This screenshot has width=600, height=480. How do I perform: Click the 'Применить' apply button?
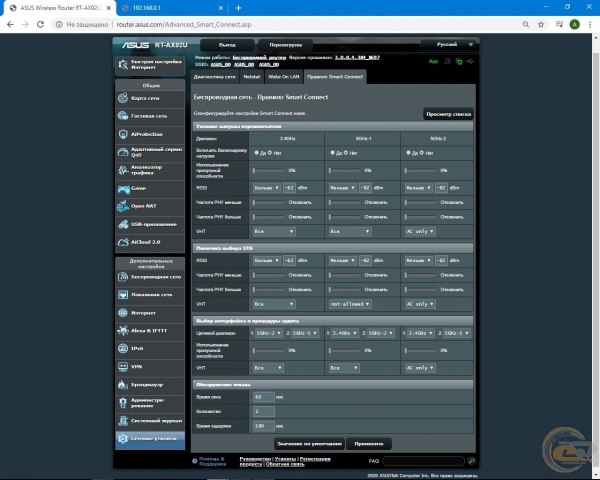369,443
